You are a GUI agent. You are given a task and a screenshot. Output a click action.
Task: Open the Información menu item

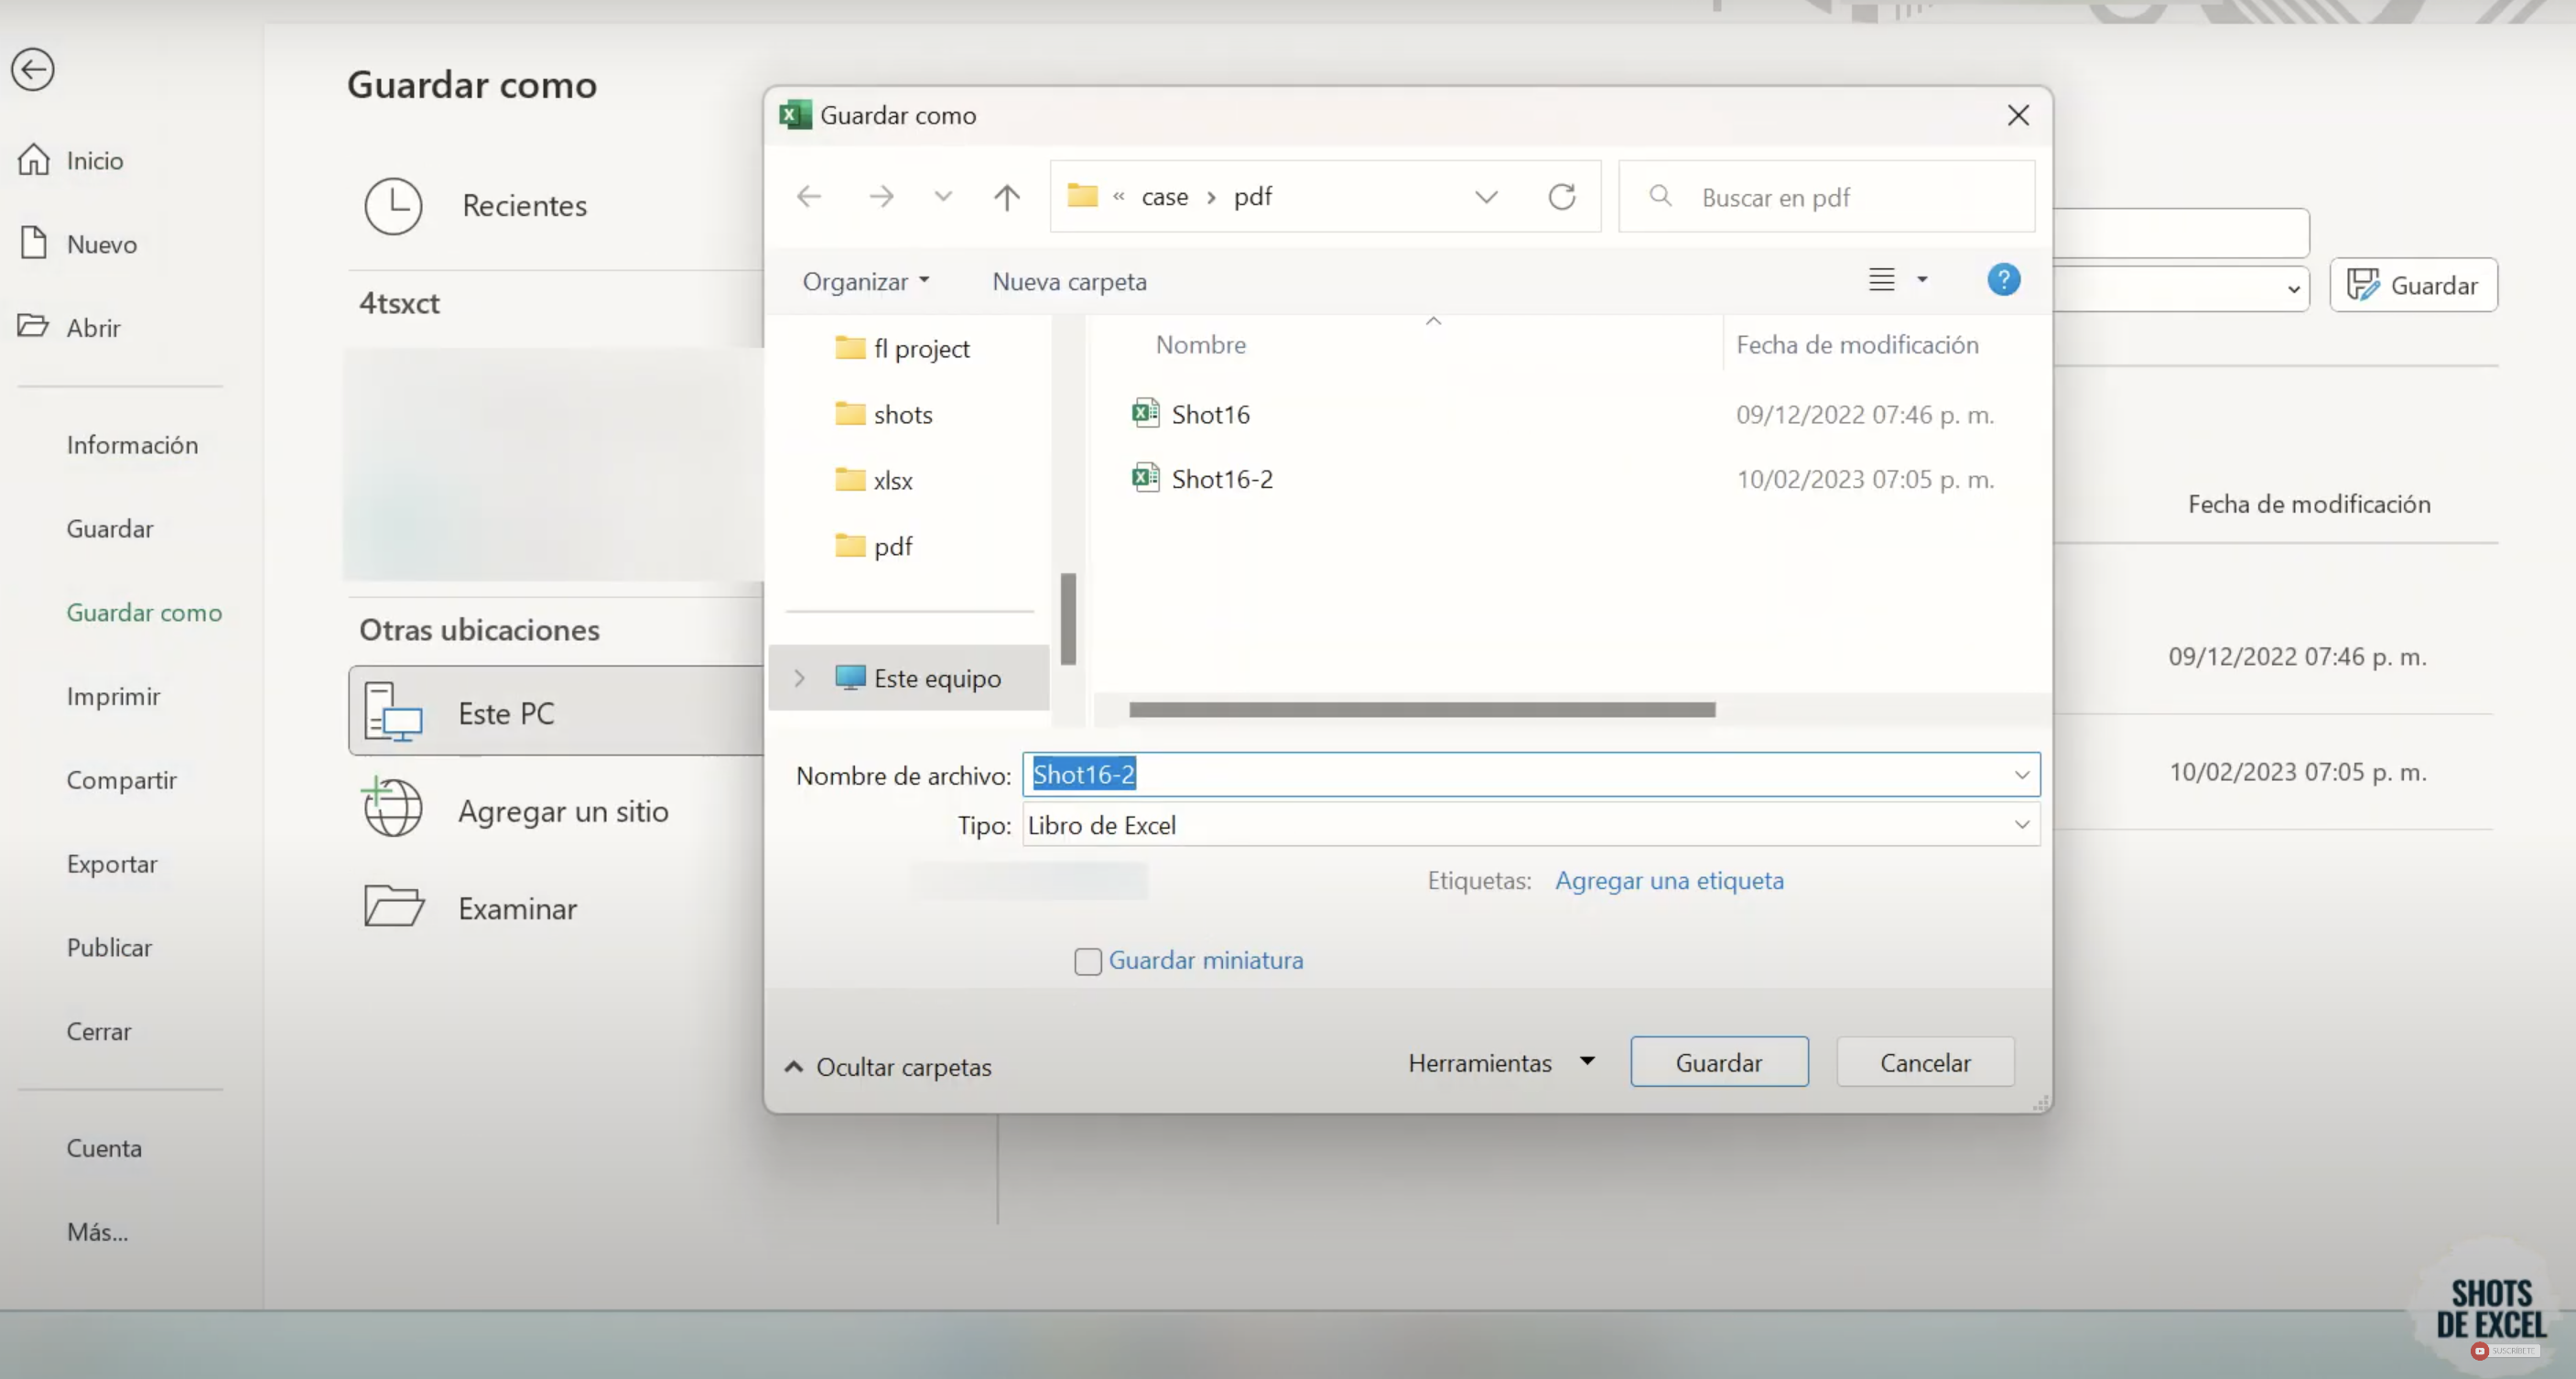[x=131, y=445]
